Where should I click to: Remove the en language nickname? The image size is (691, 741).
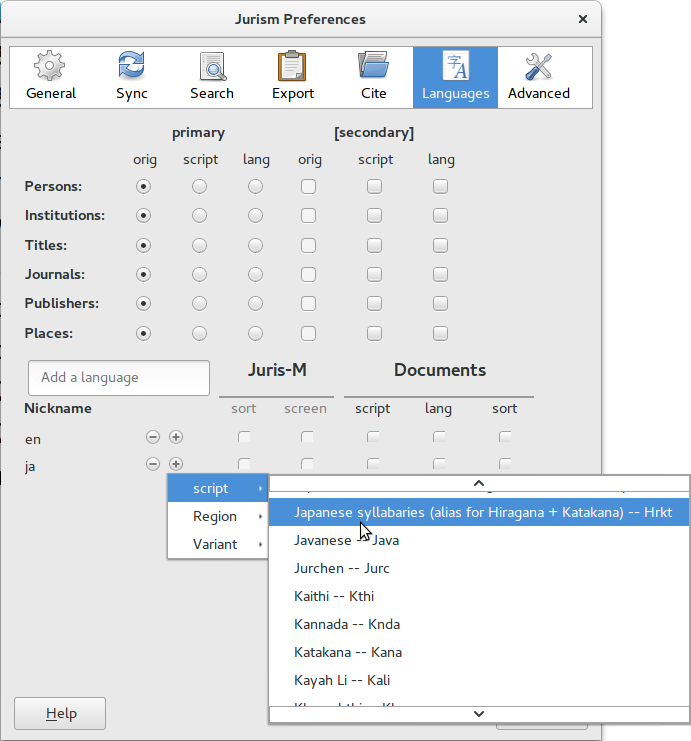coord(153,437)
